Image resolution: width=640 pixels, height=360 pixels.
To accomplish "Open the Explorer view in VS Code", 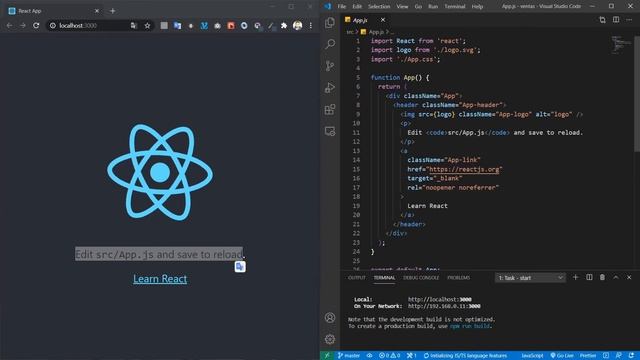I will [x=330, y=22].
